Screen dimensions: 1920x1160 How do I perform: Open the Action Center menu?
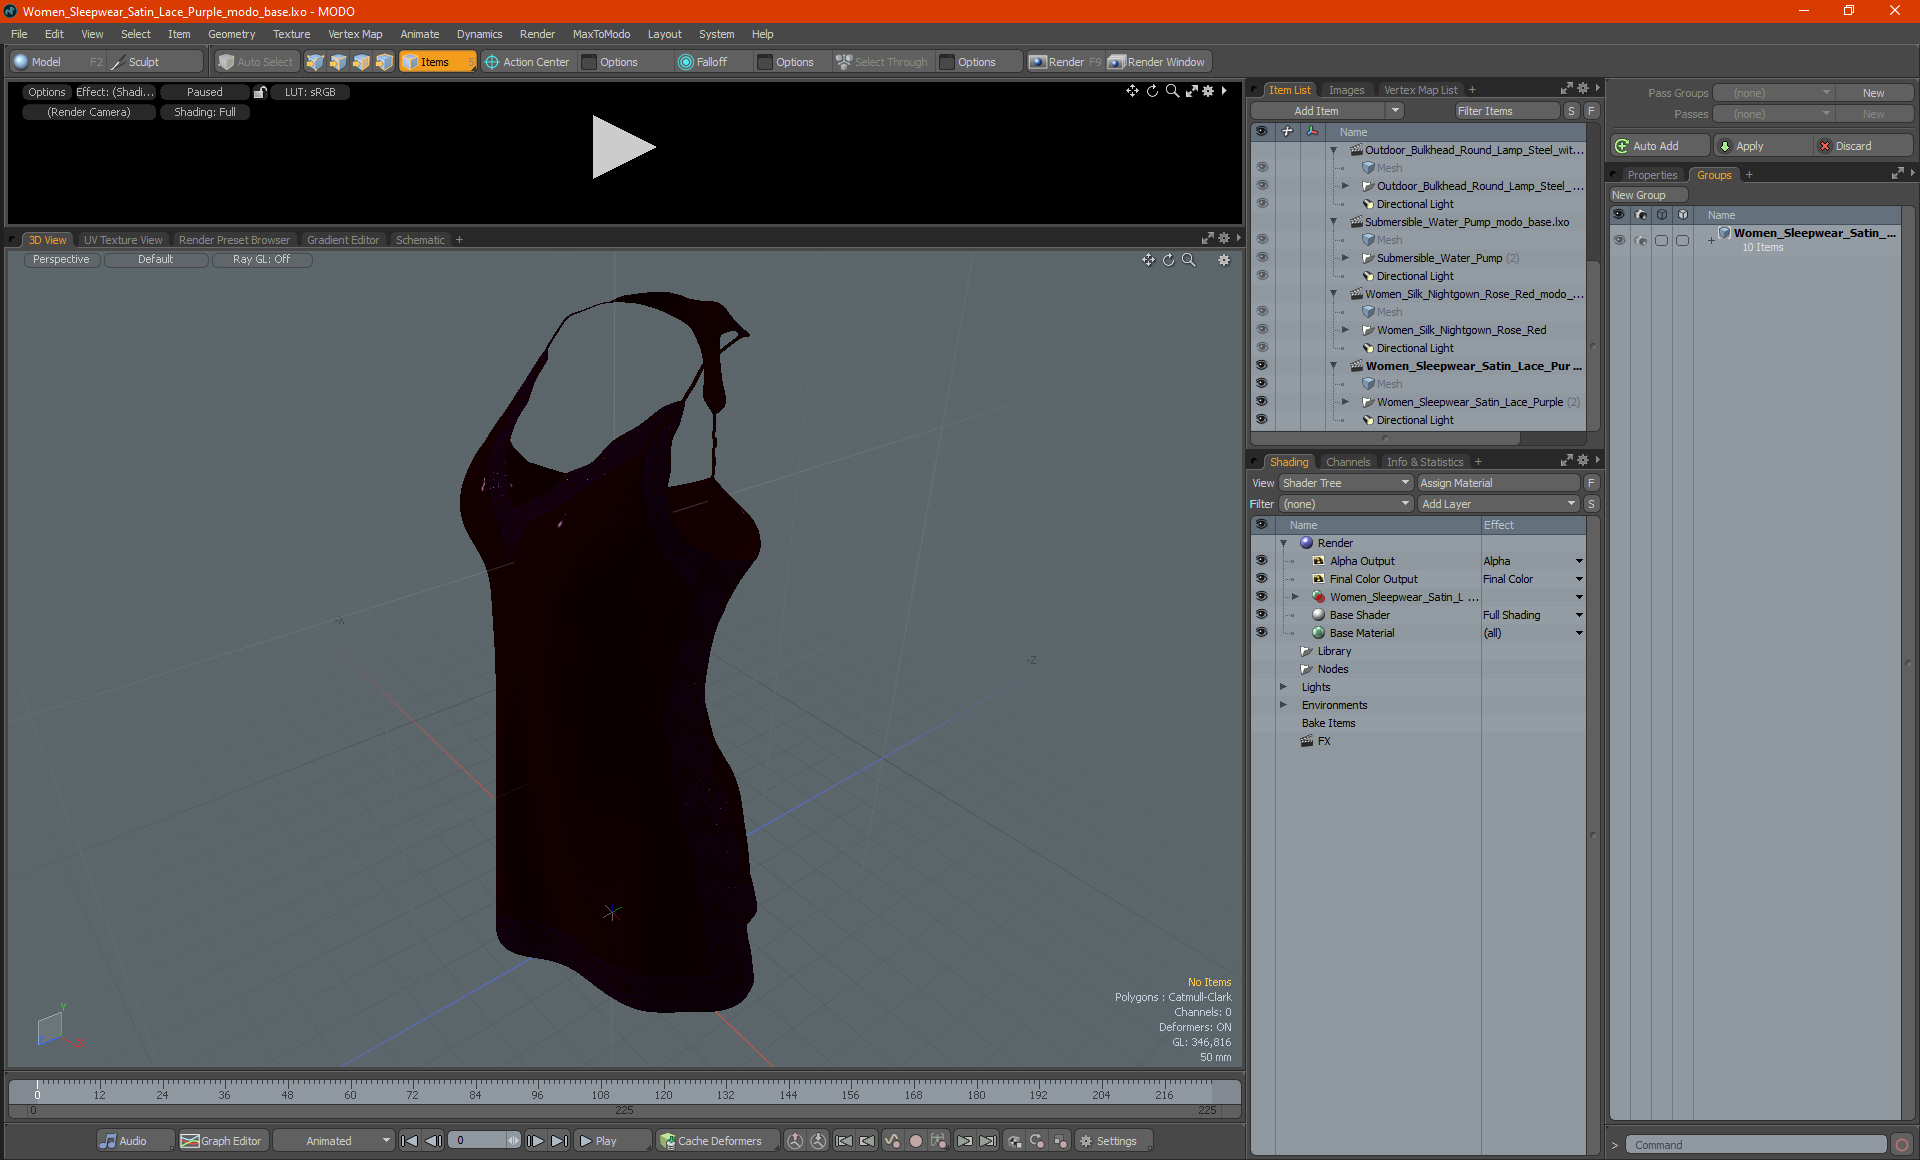coord(527,62)
